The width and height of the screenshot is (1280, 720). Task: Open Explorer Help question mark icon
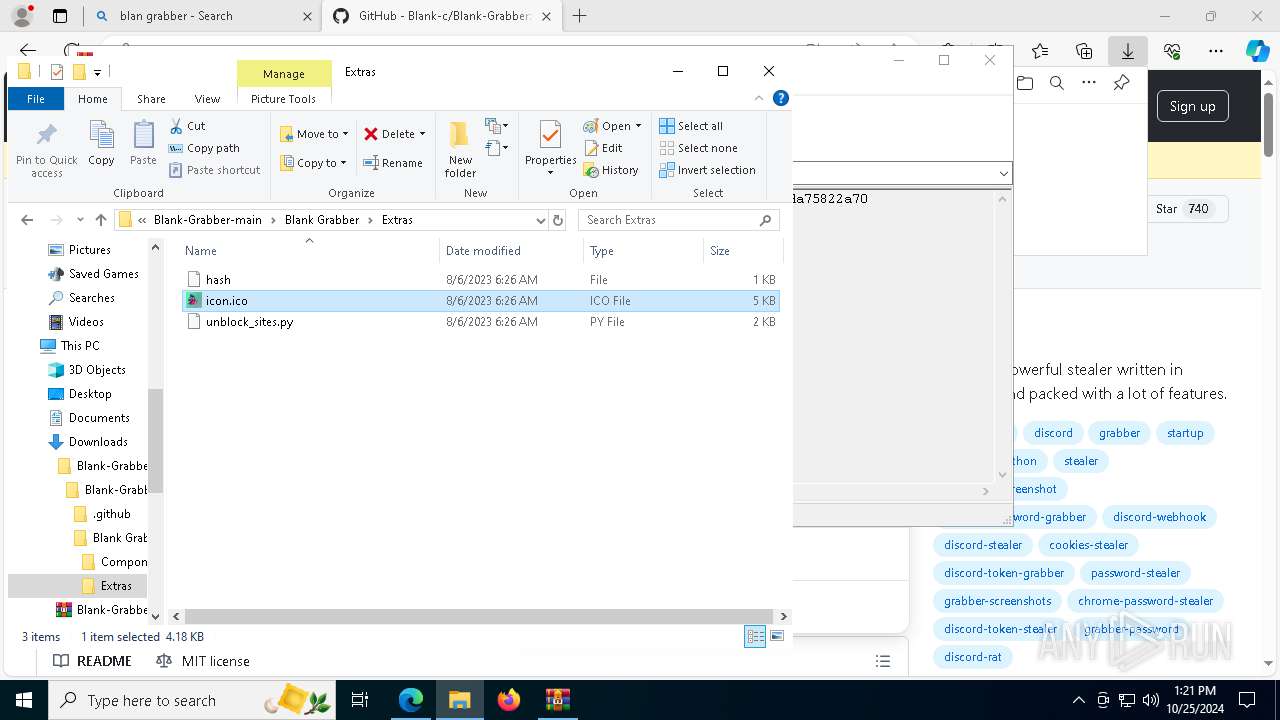781,98
